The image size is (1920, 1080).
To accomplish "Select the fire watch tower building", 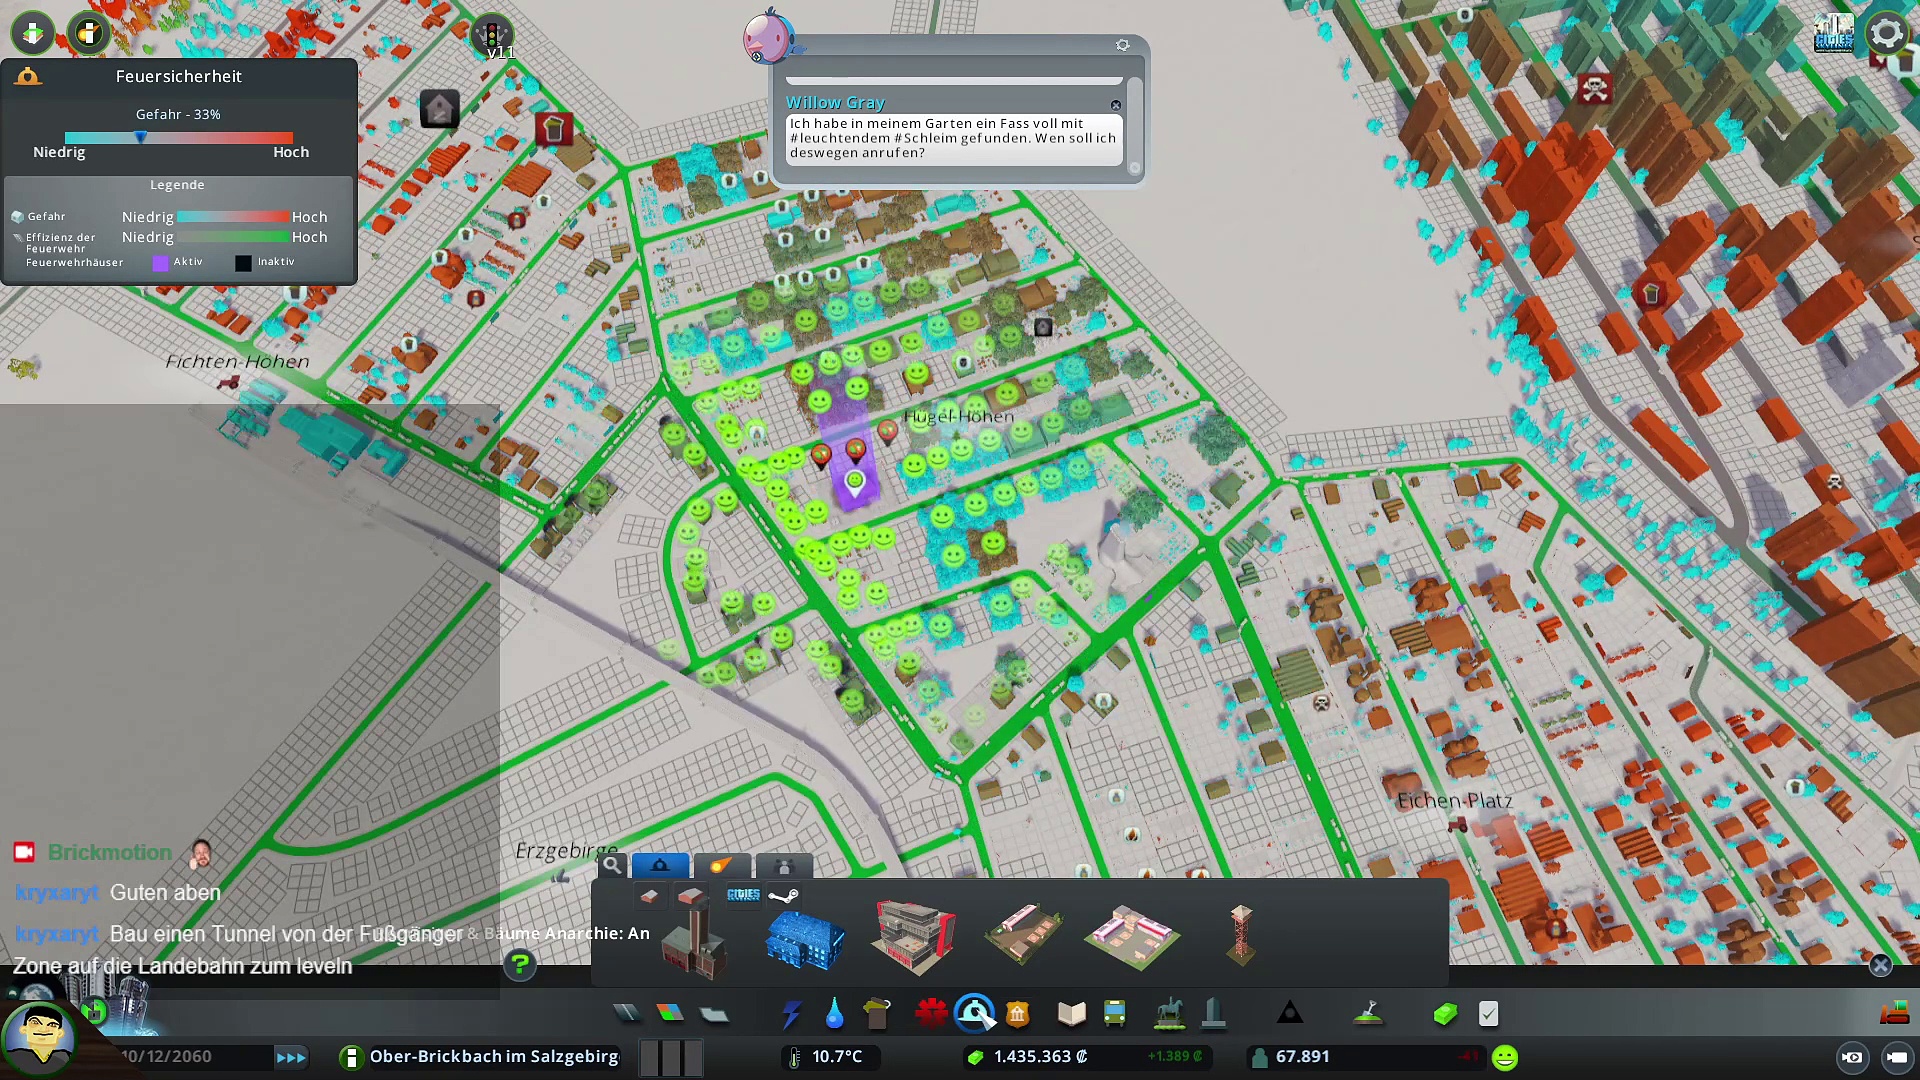I will click(x=1240, y=935).
